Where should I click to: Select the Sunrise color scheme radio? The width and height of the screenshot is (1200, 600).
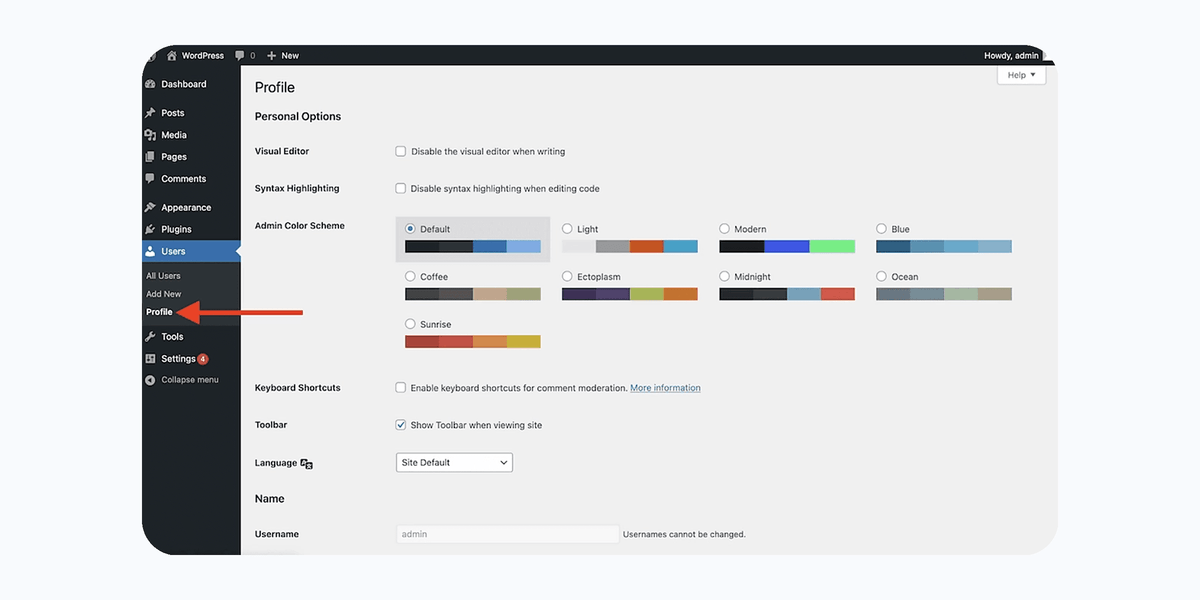(x=410, y=325)
